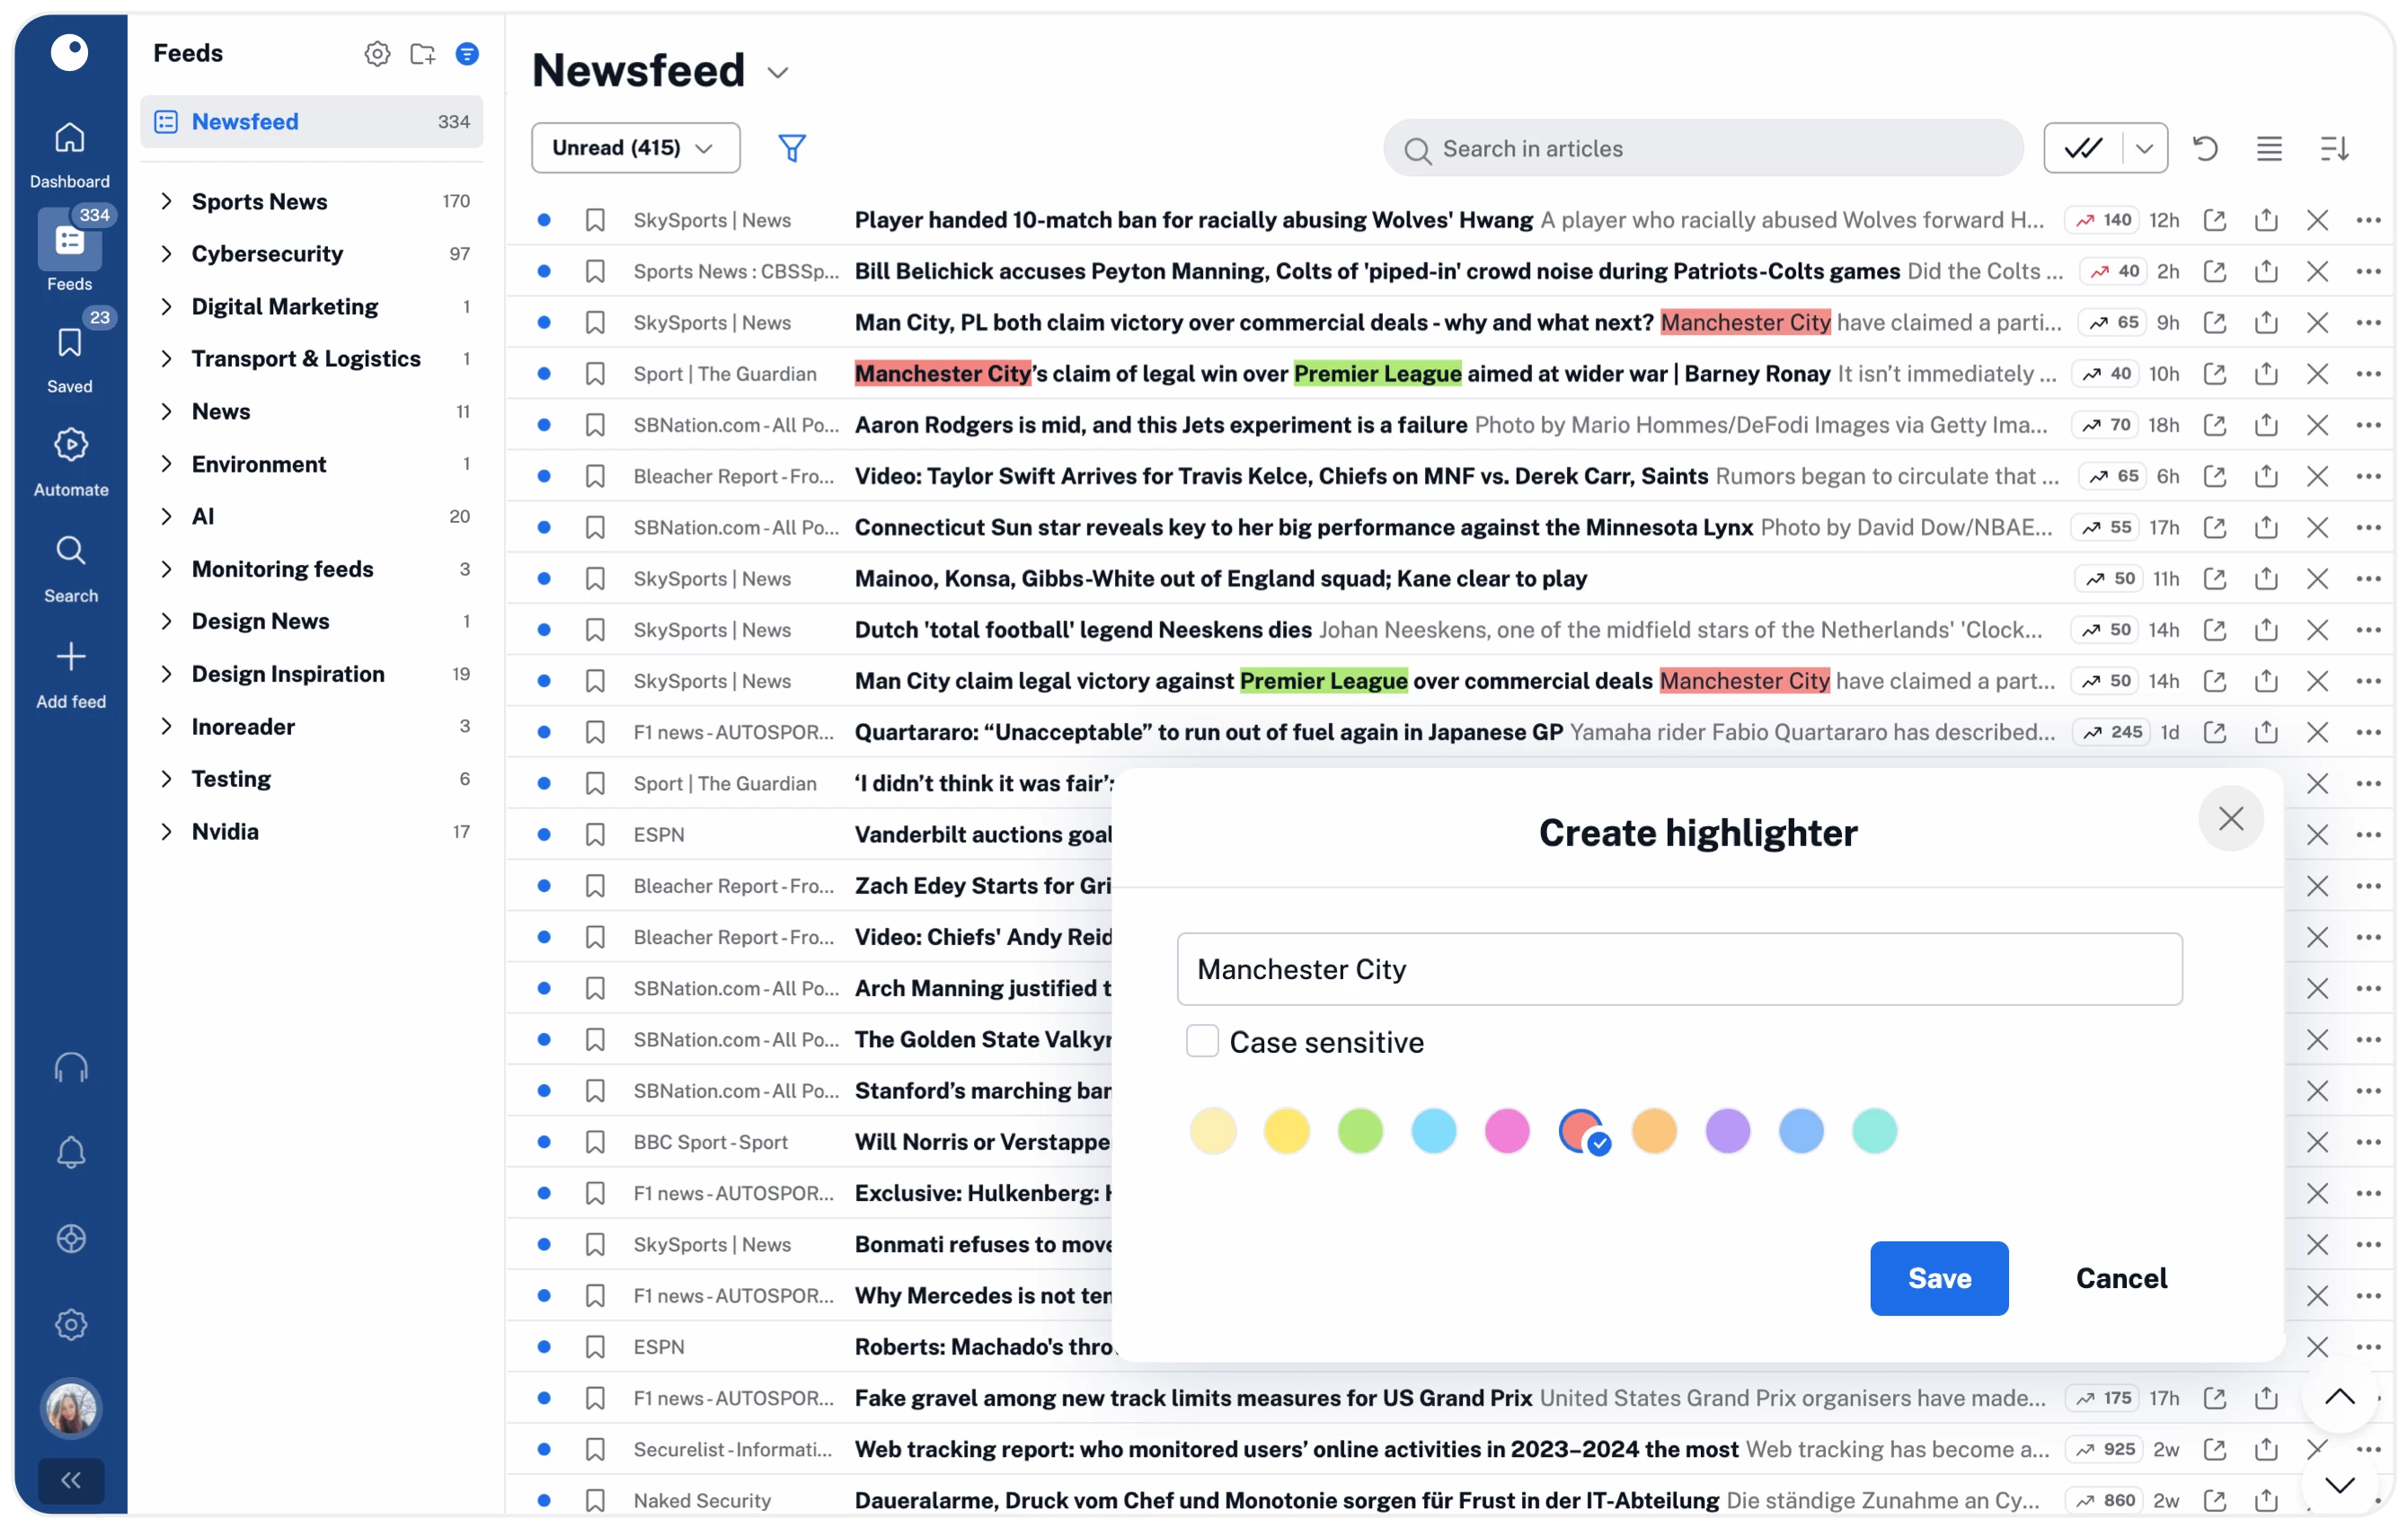Open the notifications bell icon
The image size is (2408, 1527).
70,1152
